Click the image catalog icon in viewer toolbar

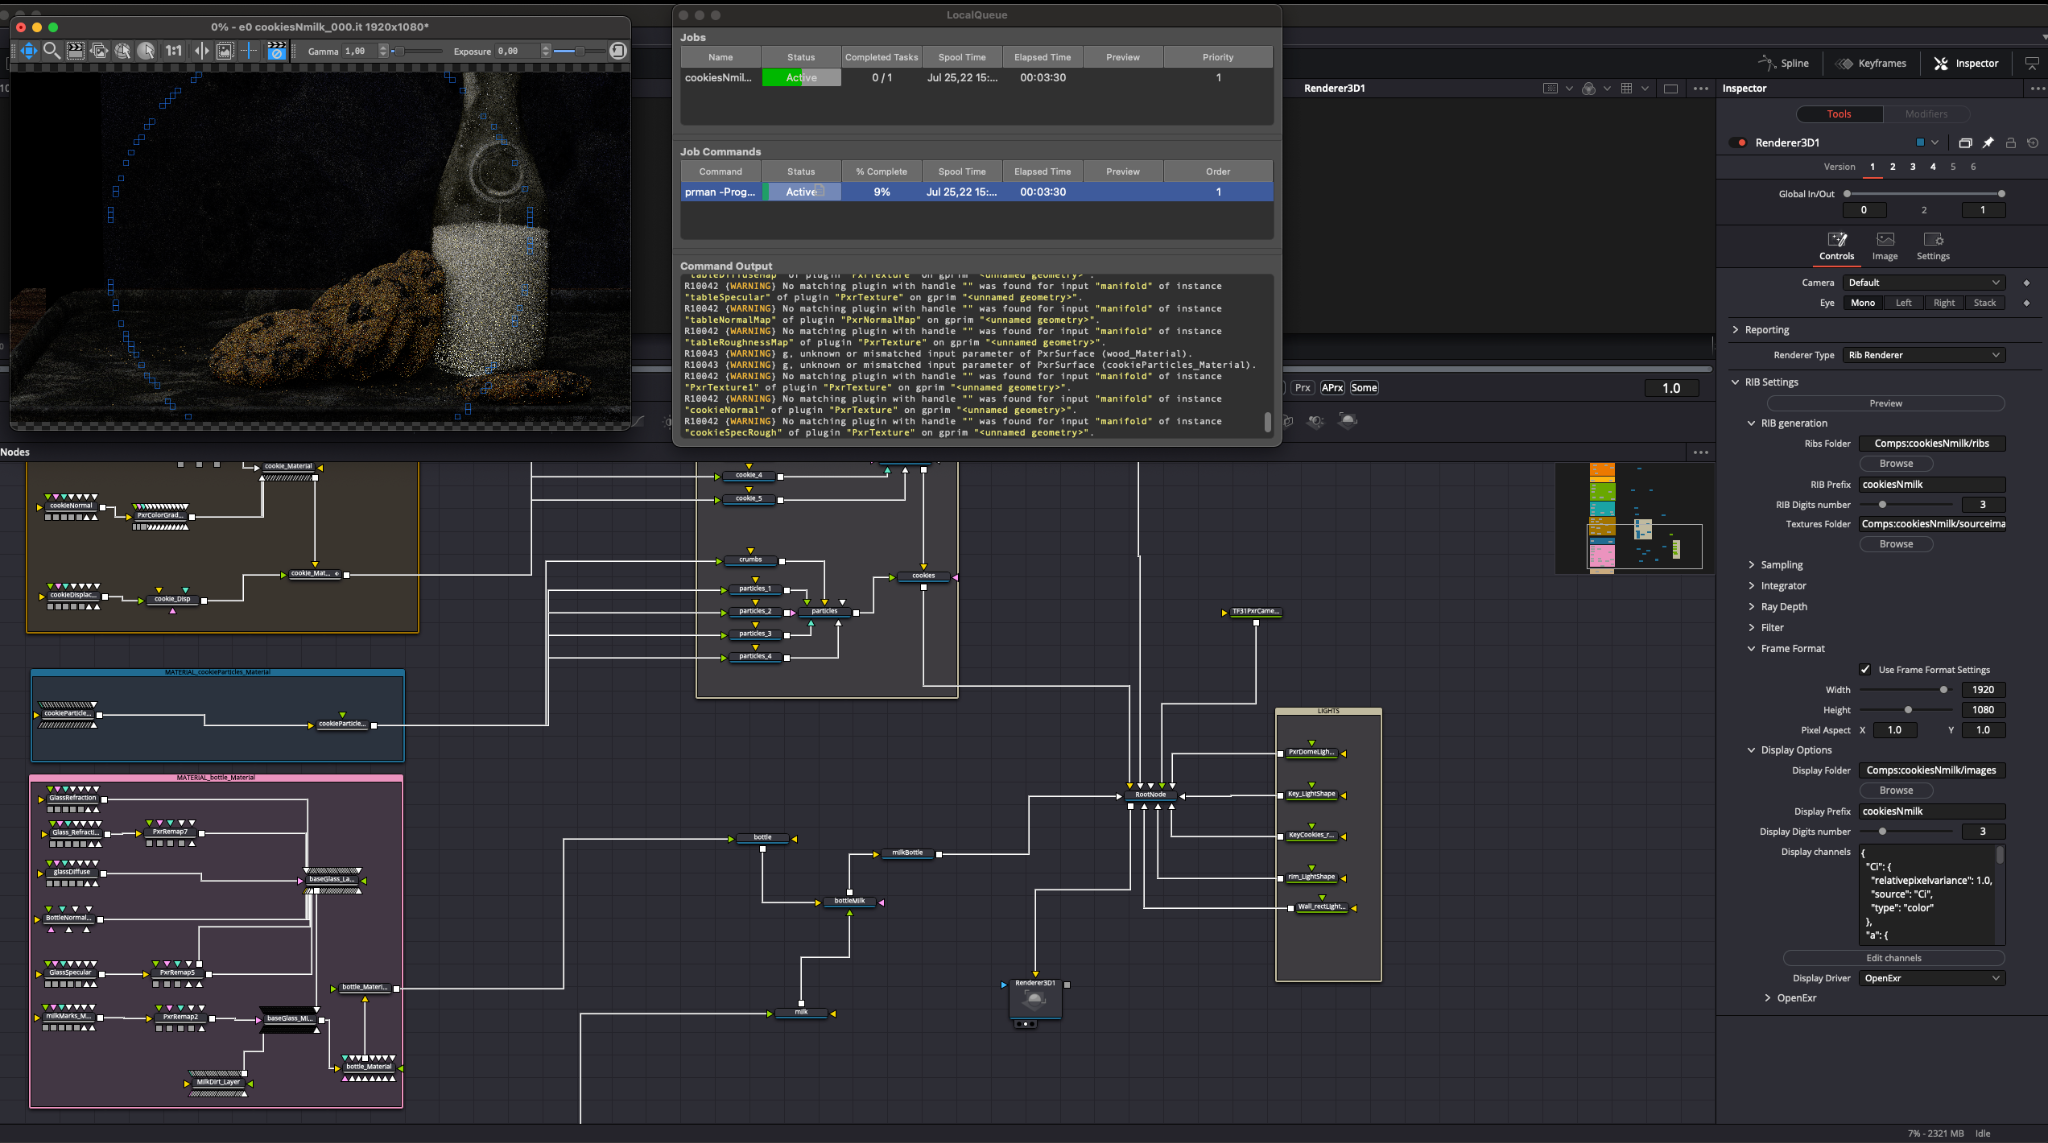99,50
